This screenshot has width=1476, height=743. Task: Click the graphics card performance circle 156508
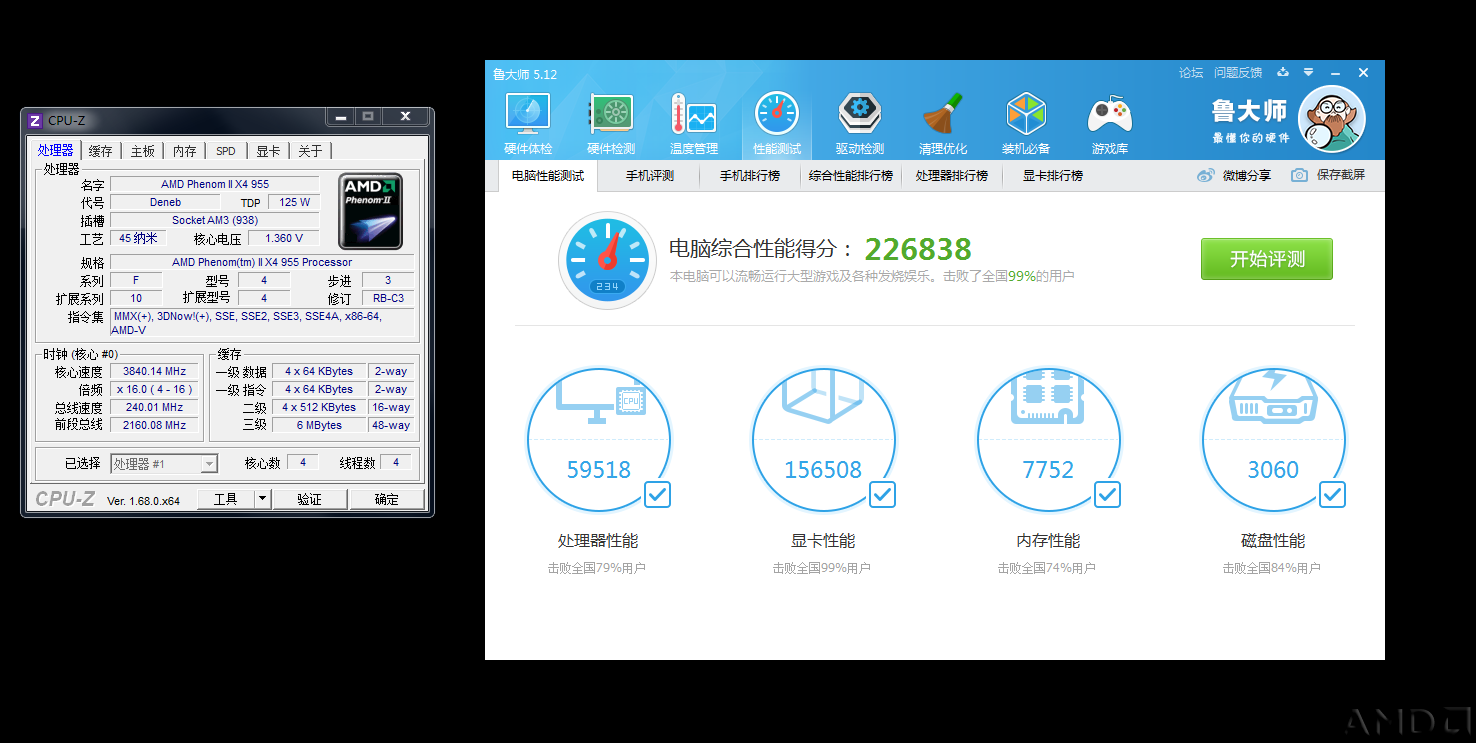click(x=824, y=440)
